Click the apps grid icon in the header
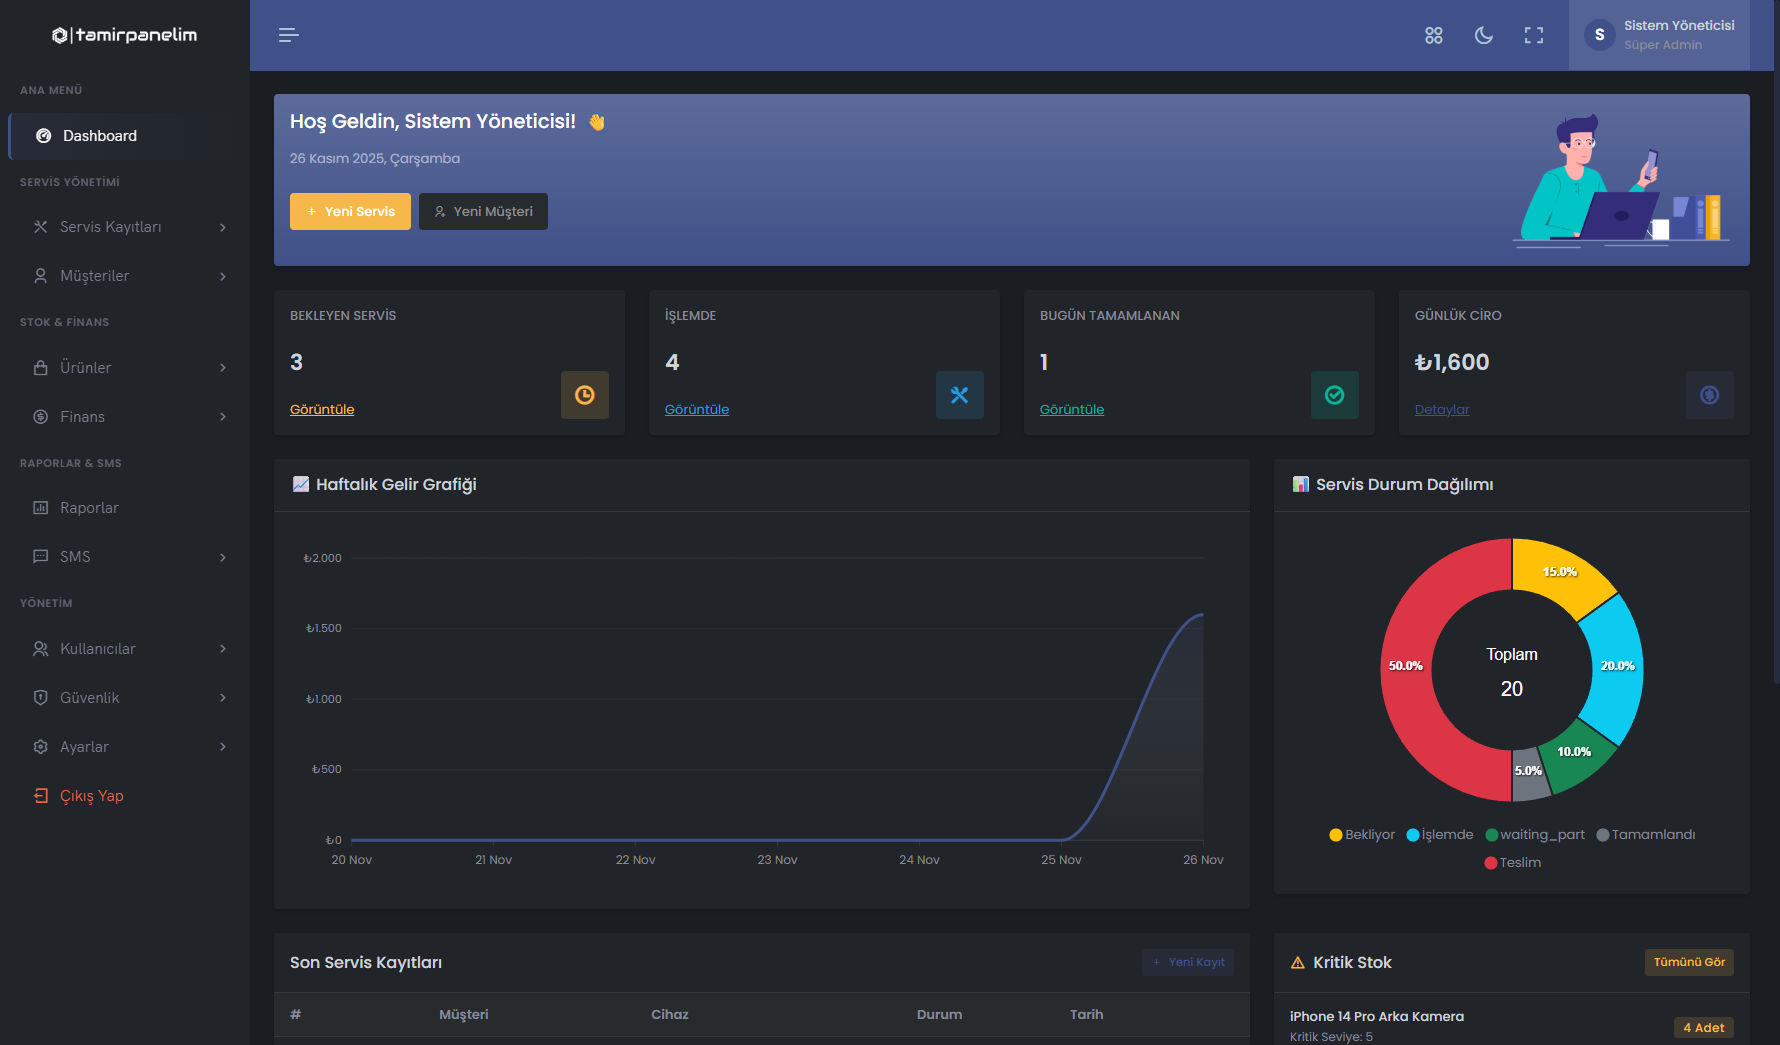 (1433, 35)
